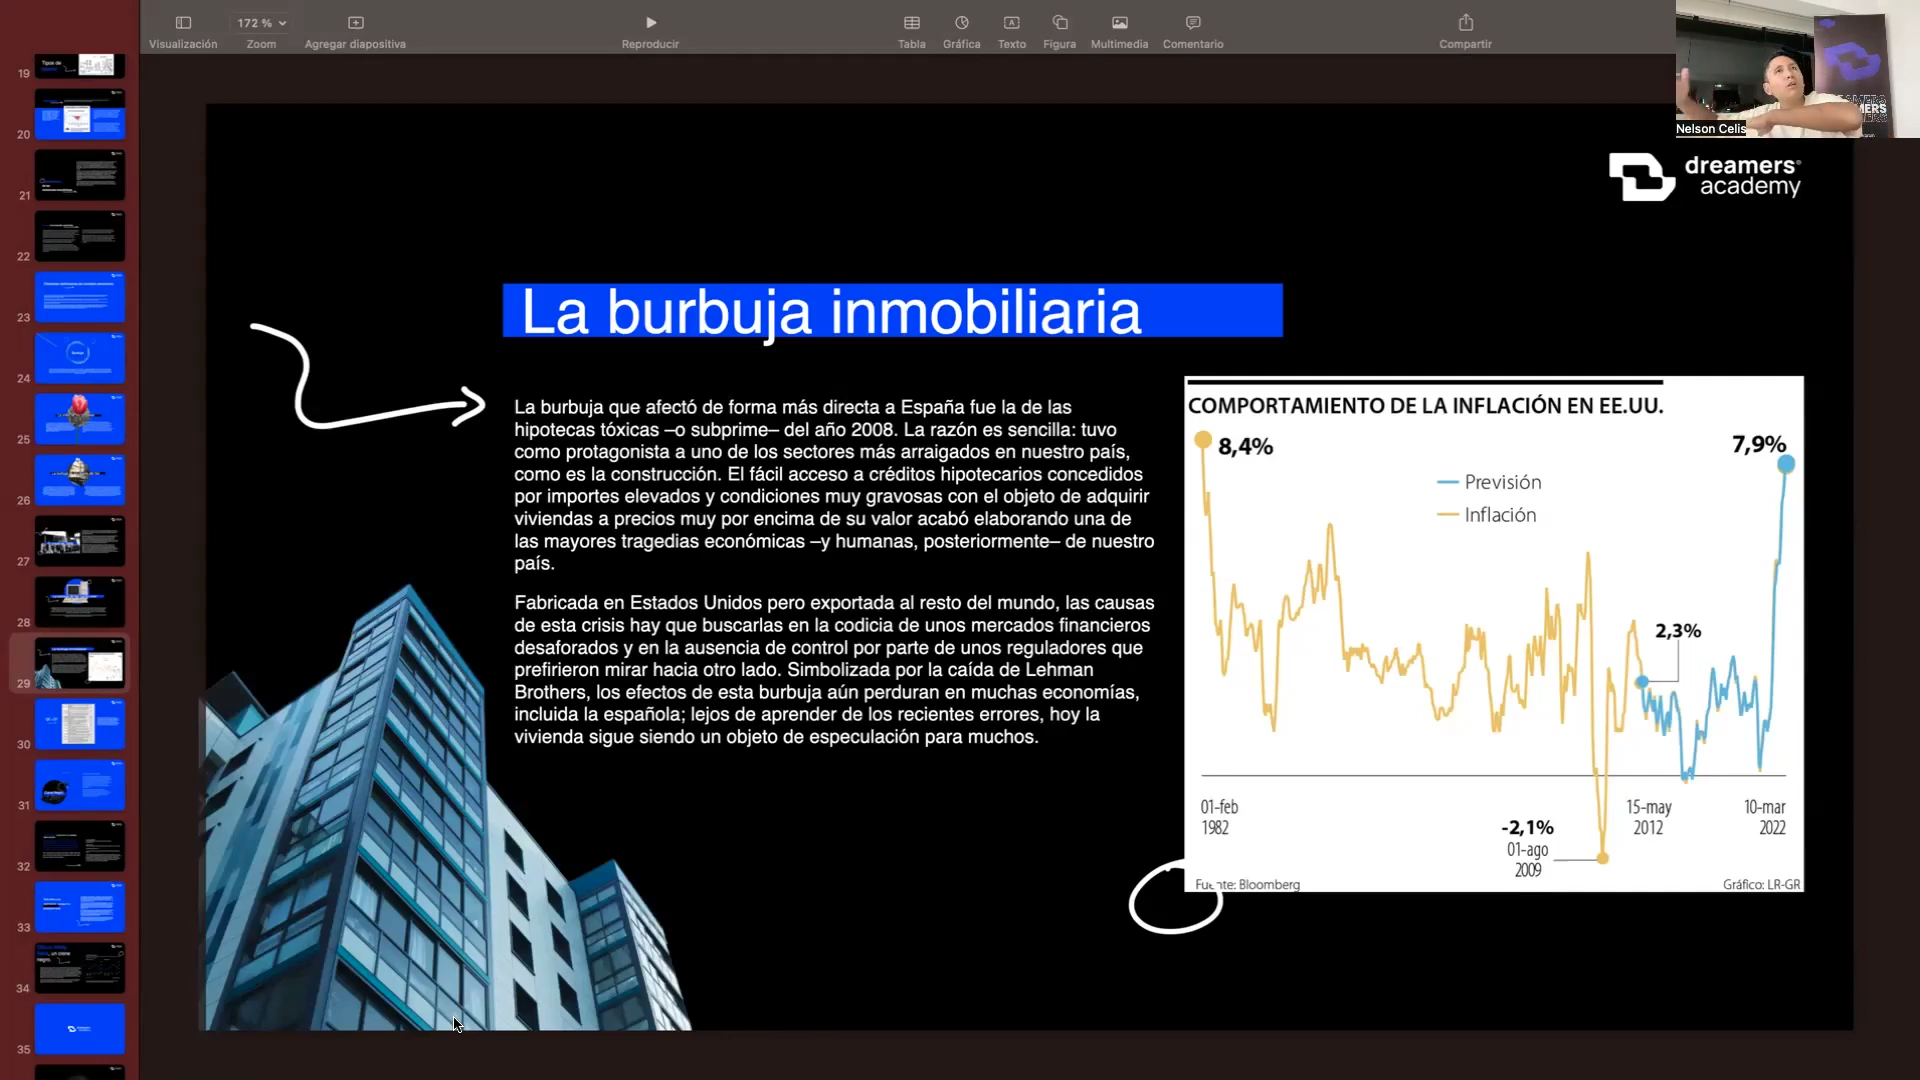Click the inflation chart image on slide

pyautogui.click(x=1493, y=634)
